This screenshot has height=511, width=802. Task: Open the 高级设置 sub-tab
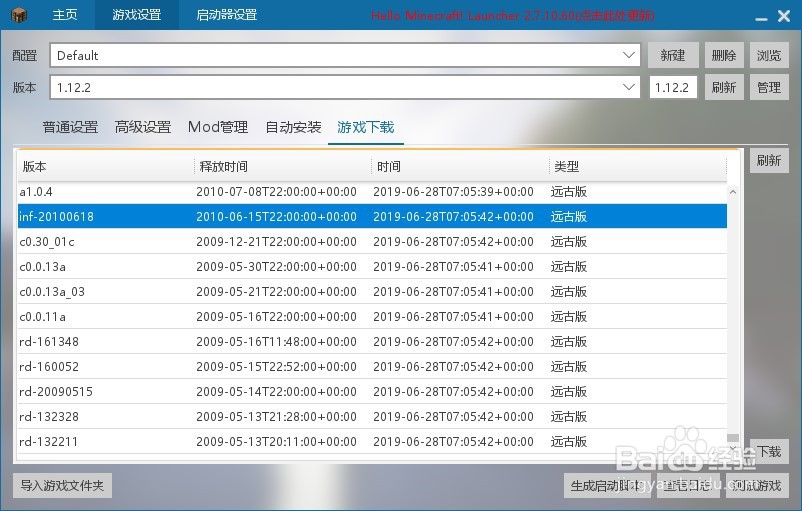[x=143, y=127]
